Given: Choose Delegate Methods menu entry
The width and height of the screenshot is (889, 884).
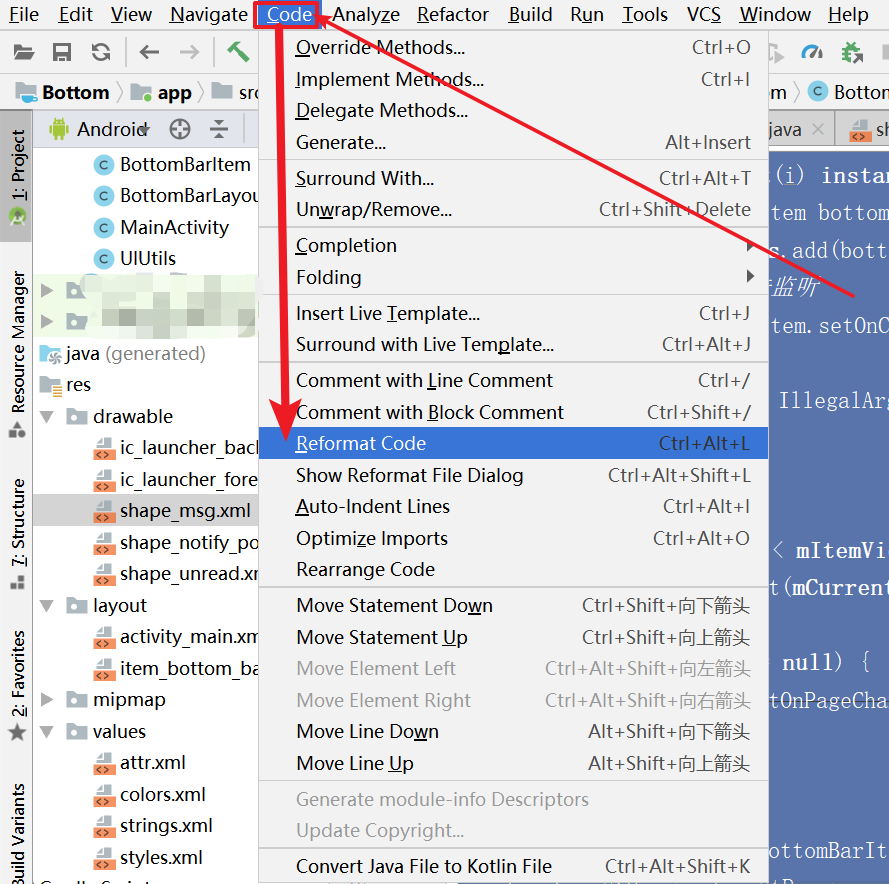Looking at the screenshot, I should pyautogui.click(x=514, y=111).
